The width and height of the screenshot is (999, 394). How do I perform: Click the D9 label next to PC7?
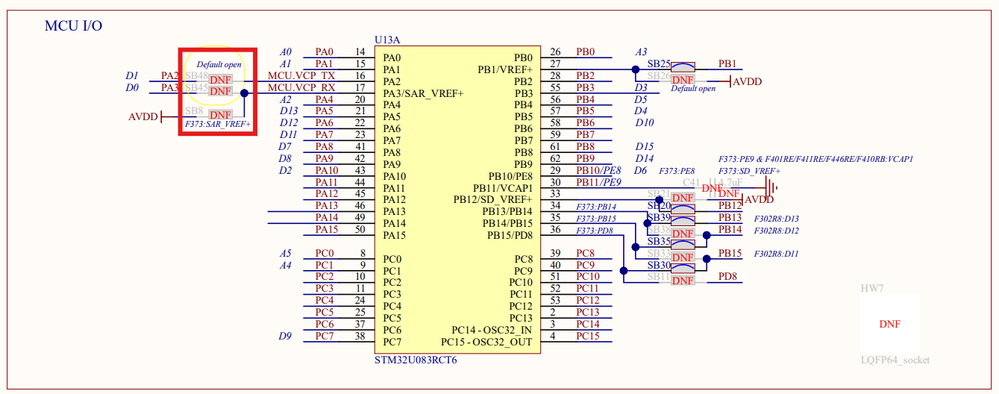[285, 336]
